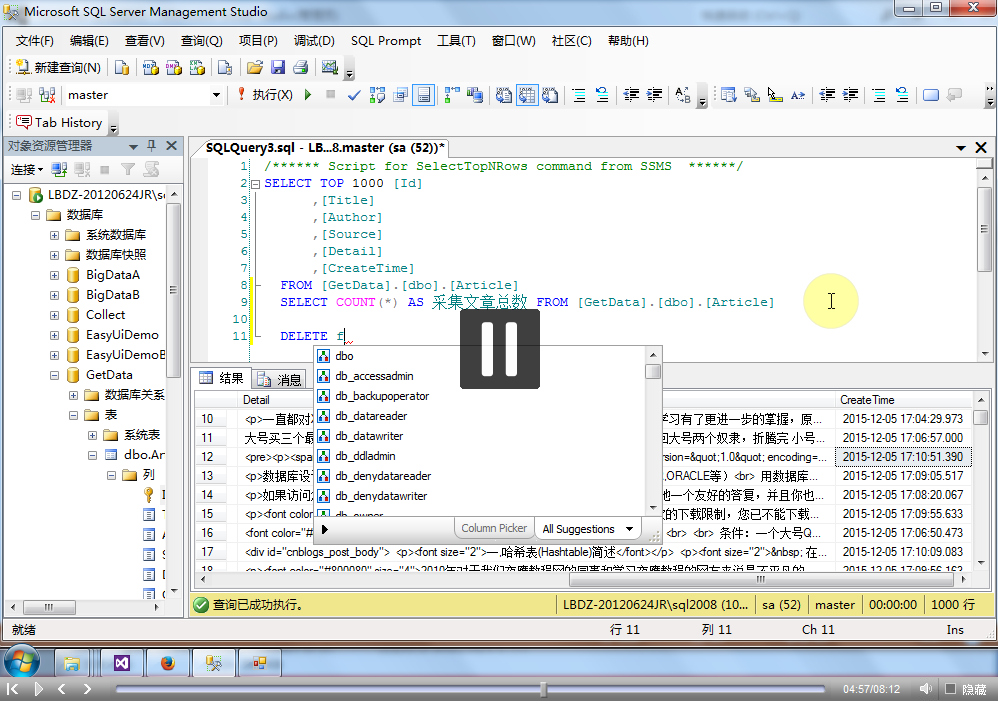Select db_datareader from the suggestion list
998x702 pixels.
[371, 416]
